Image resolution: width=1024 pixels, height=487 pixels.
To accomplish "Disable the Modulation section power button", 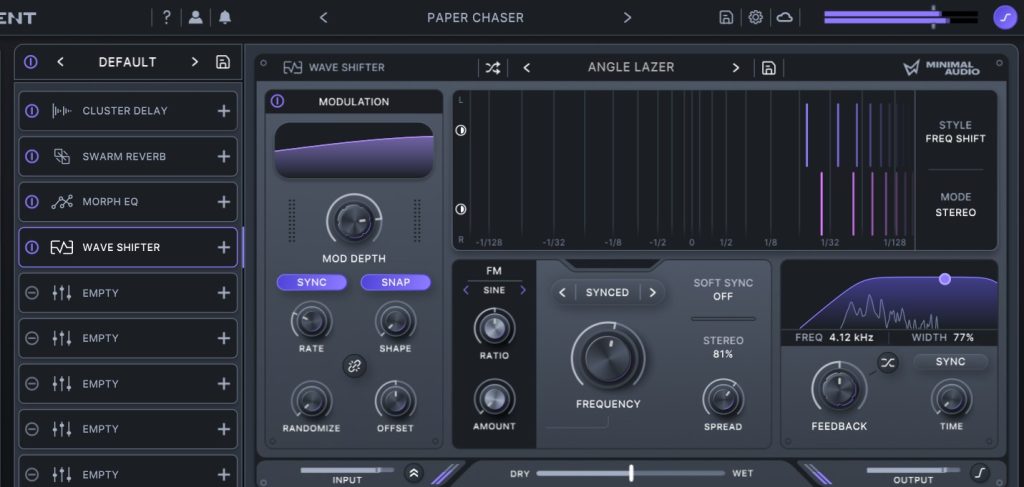I will (277, 102).
